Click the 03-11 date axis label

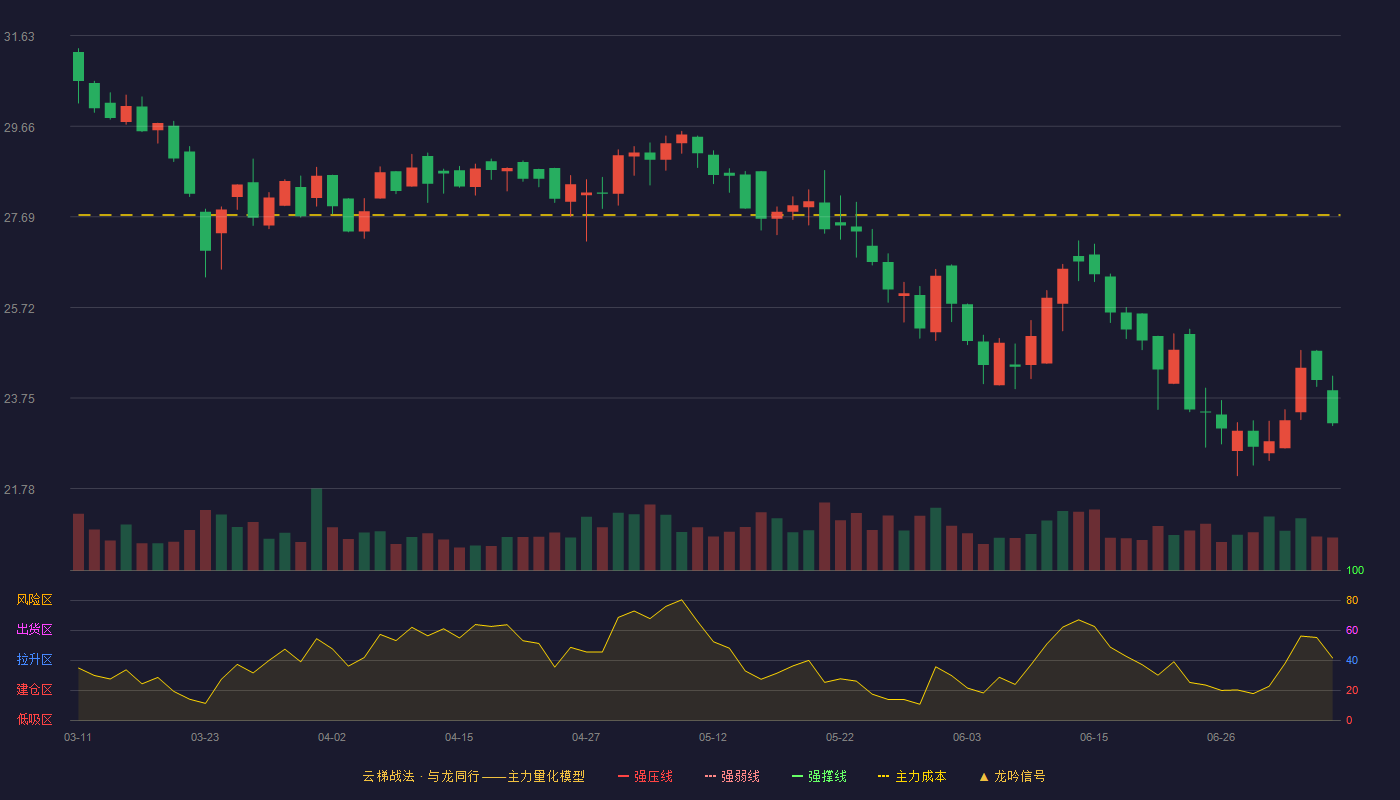click(78, 737)
